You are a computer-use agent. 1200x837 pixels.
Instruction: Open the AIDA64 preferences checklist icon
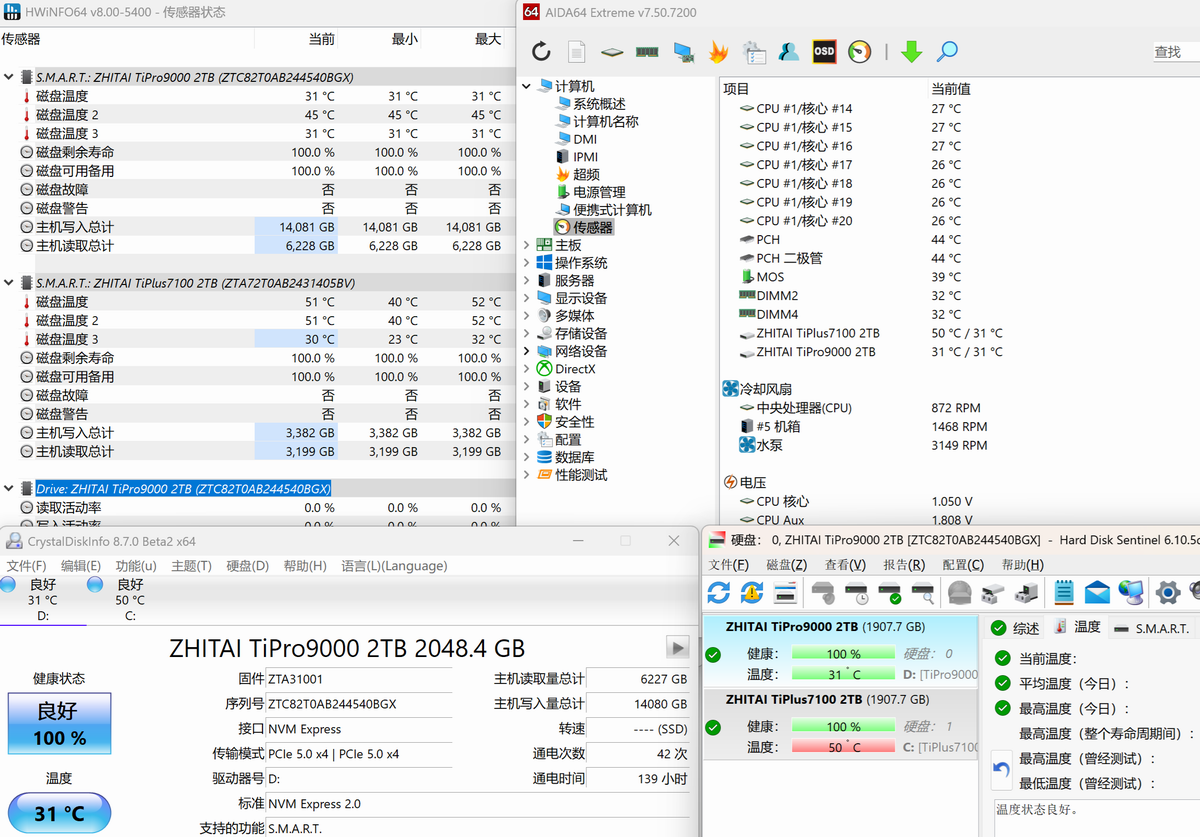pyautogui.click(x=754, y=51)
